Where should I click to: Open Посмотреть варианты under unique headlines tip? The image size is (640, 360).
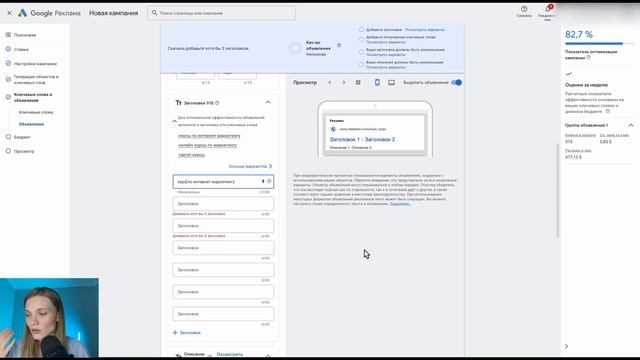(385, 55)
